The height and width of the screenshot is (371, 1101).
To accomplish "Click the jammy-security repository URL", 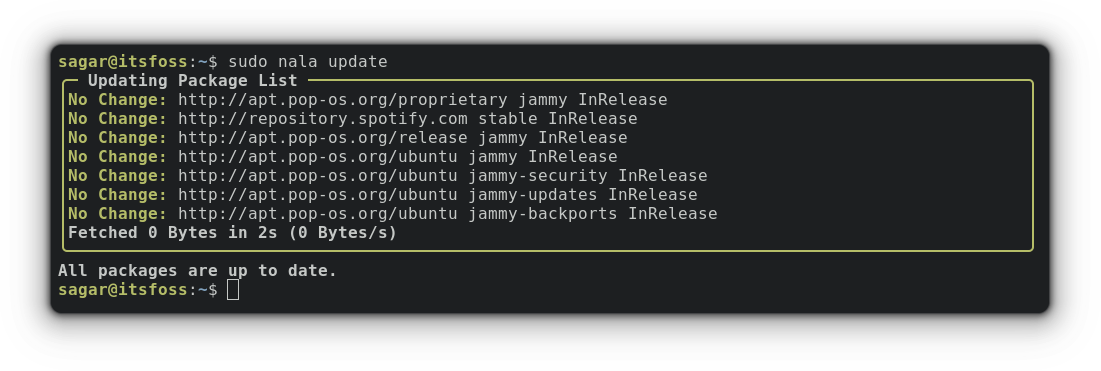I will point(442,176).
